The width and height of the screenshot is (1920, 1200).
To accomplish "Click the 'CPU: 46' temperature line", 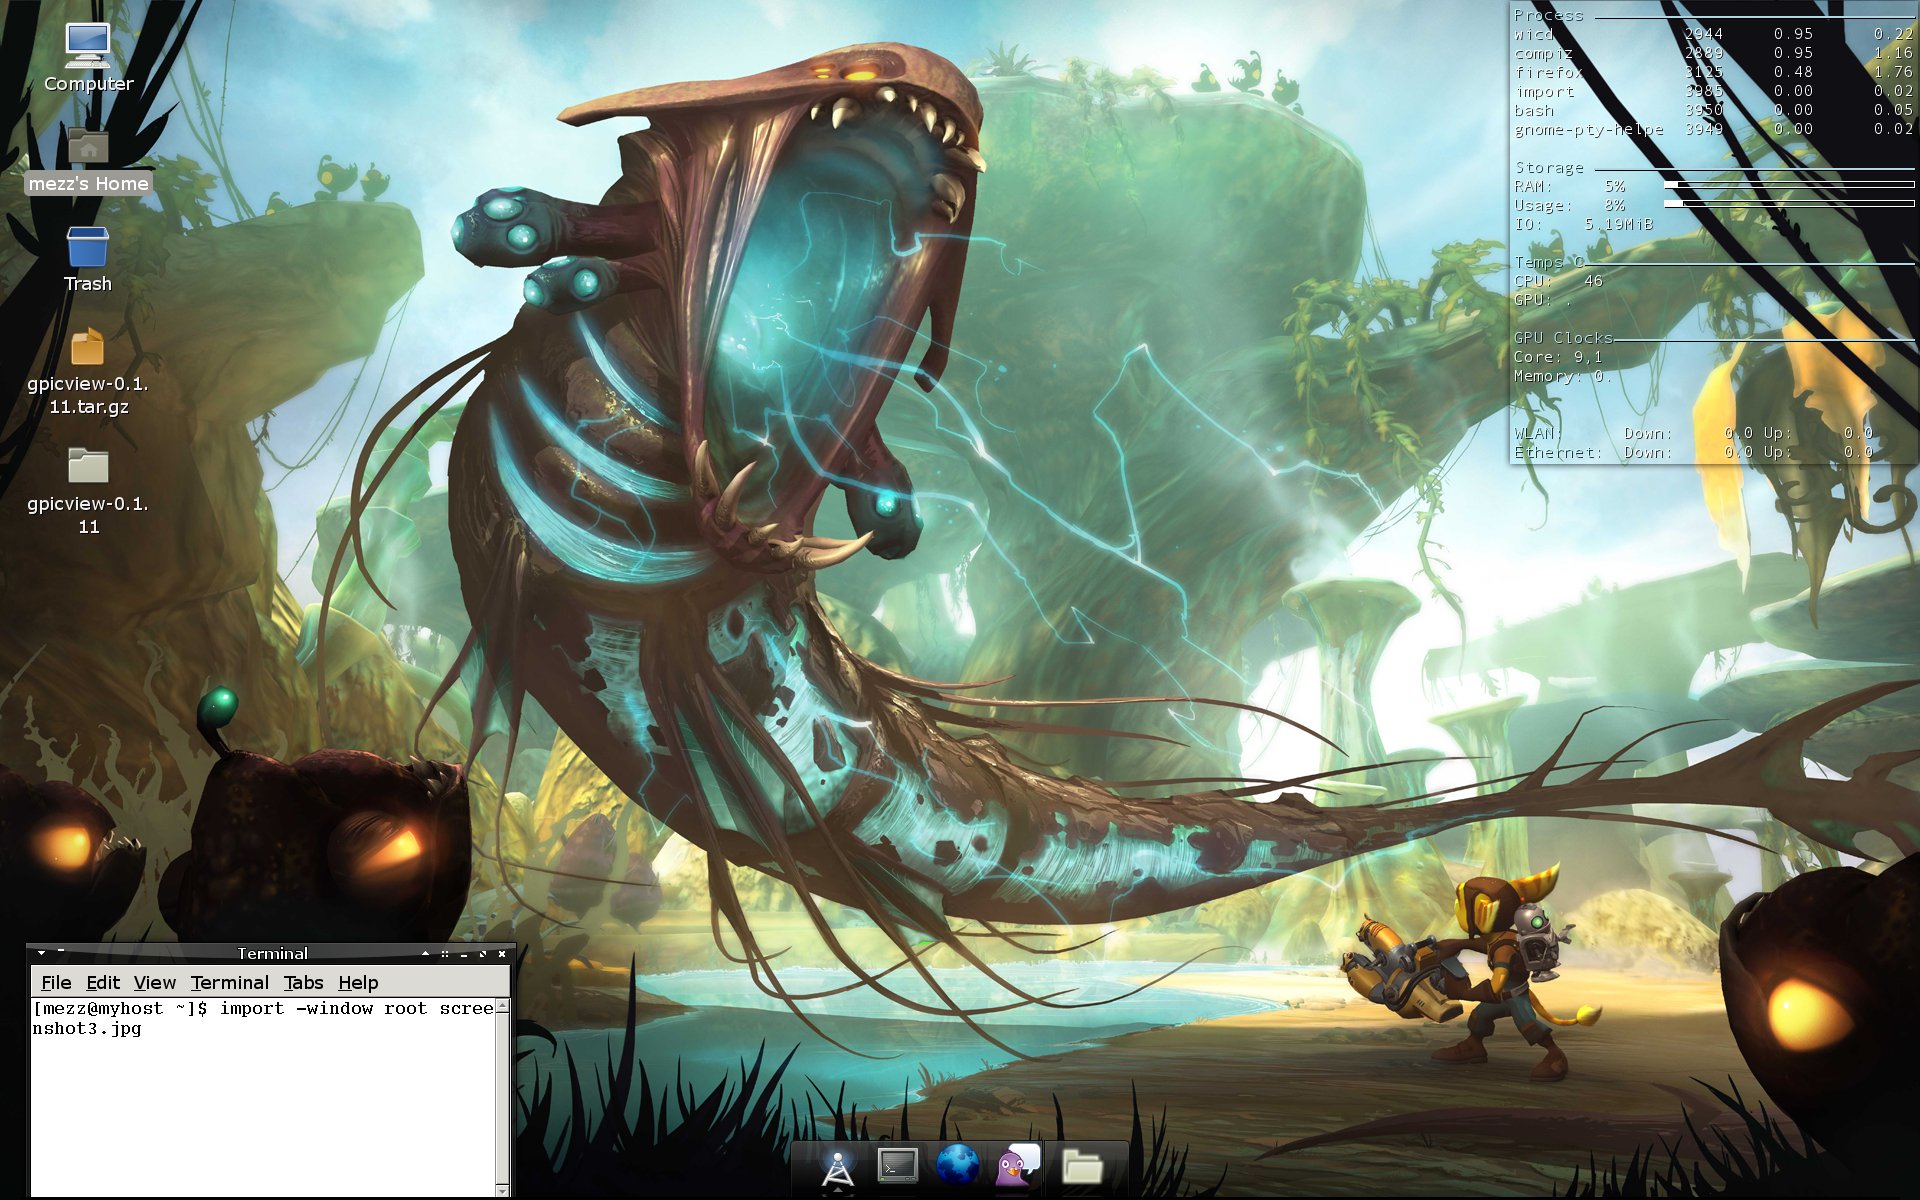I will pyautogui.click(x=1558, y=281).
